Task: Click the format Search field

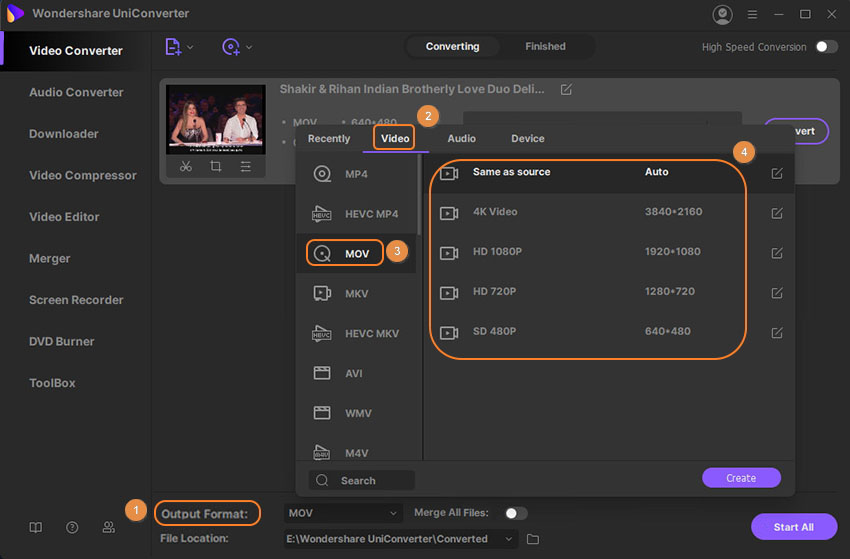Action: [x=362, y=480]
